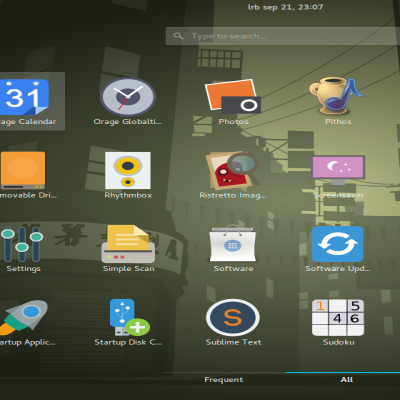Click the search magnifier icon
Screen dimensions: 400x400
(178, 36)
